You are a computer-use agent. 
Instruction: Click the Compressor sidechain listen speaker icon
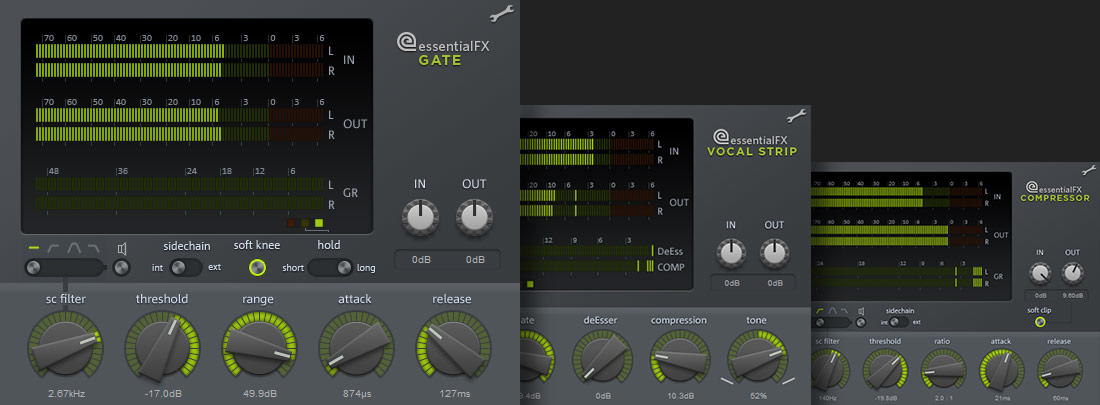[x=861, y=310]
